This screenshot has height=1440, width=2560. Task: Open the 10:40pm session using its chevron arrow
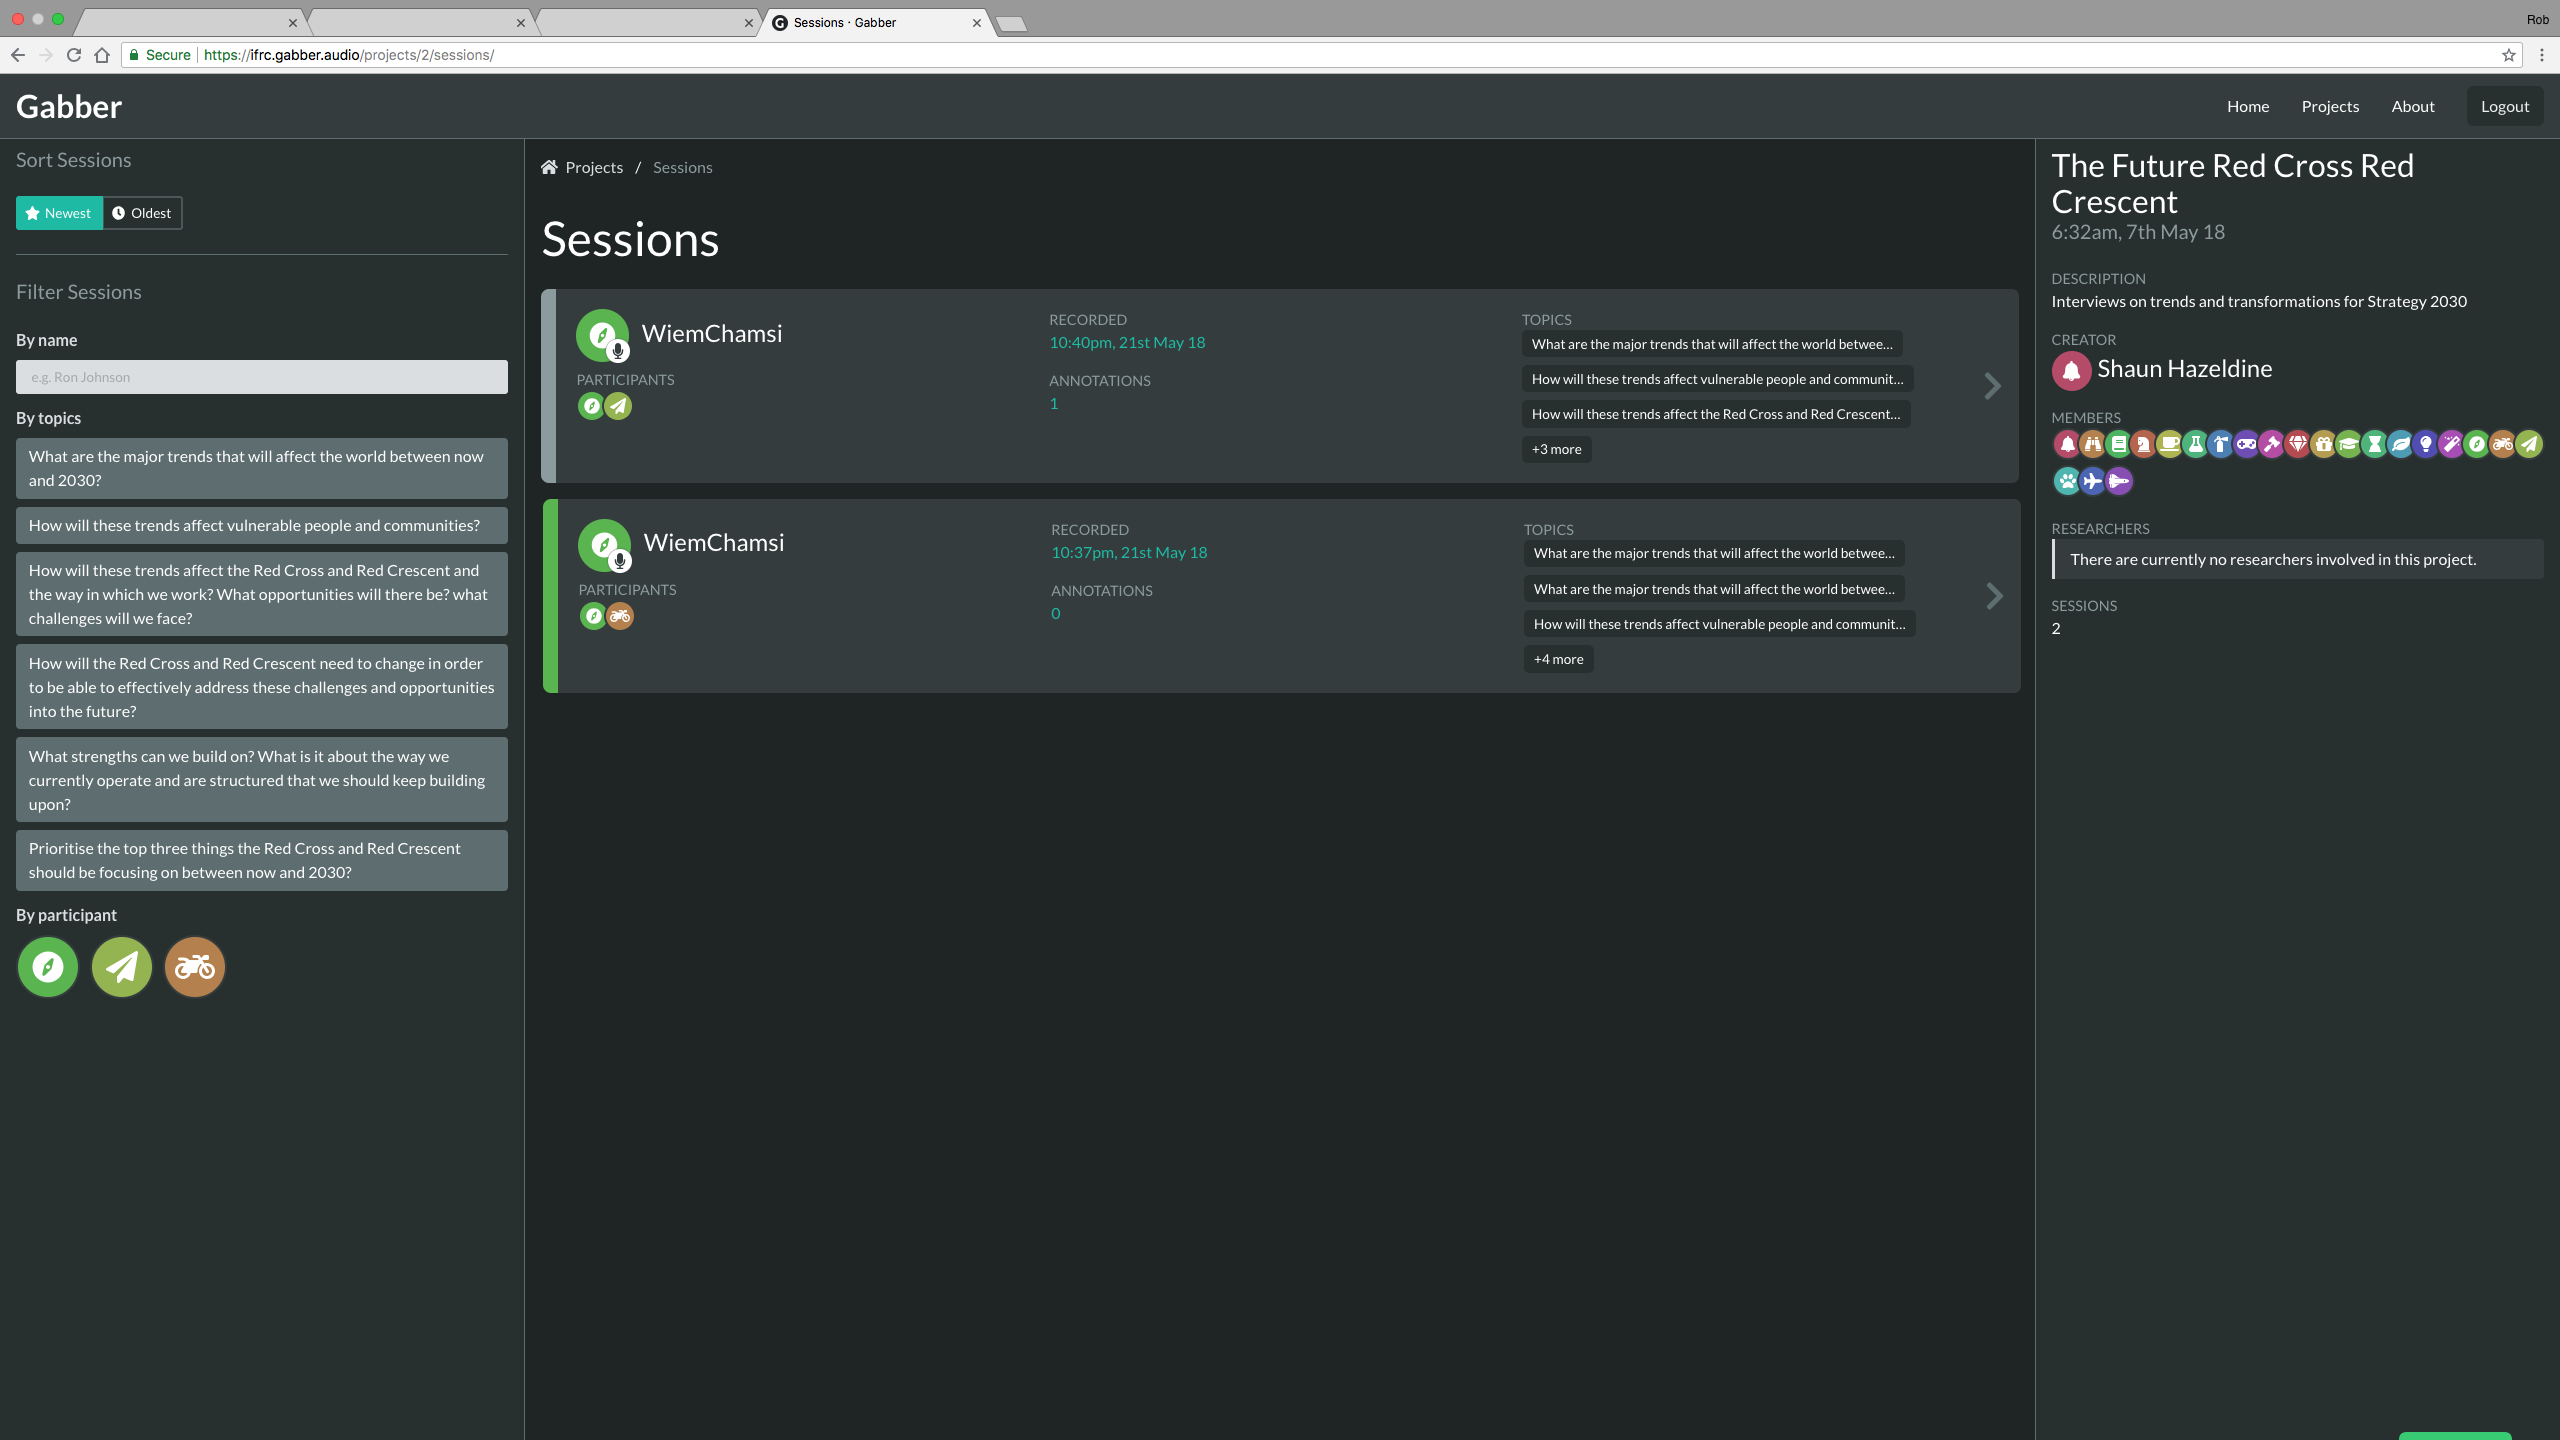pyautogui.click(x=1992, y=386)
